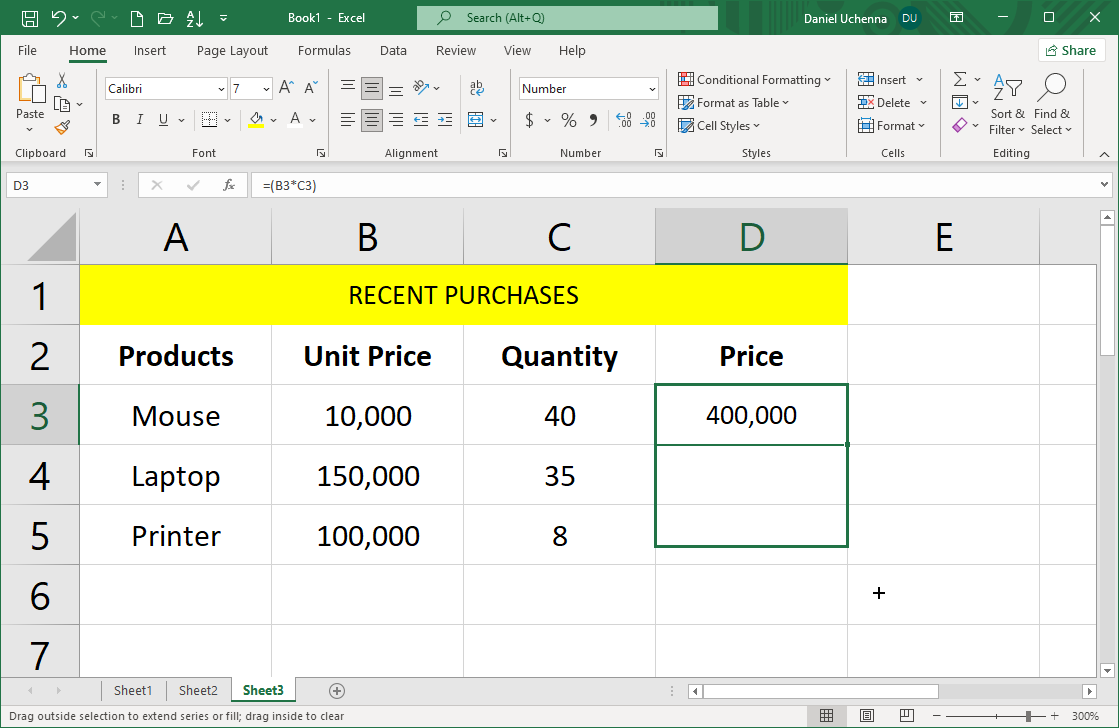The width and height of the screenshot is (1119, 728).
Task: Apply the Comma number style
Action: click(594, 119)
